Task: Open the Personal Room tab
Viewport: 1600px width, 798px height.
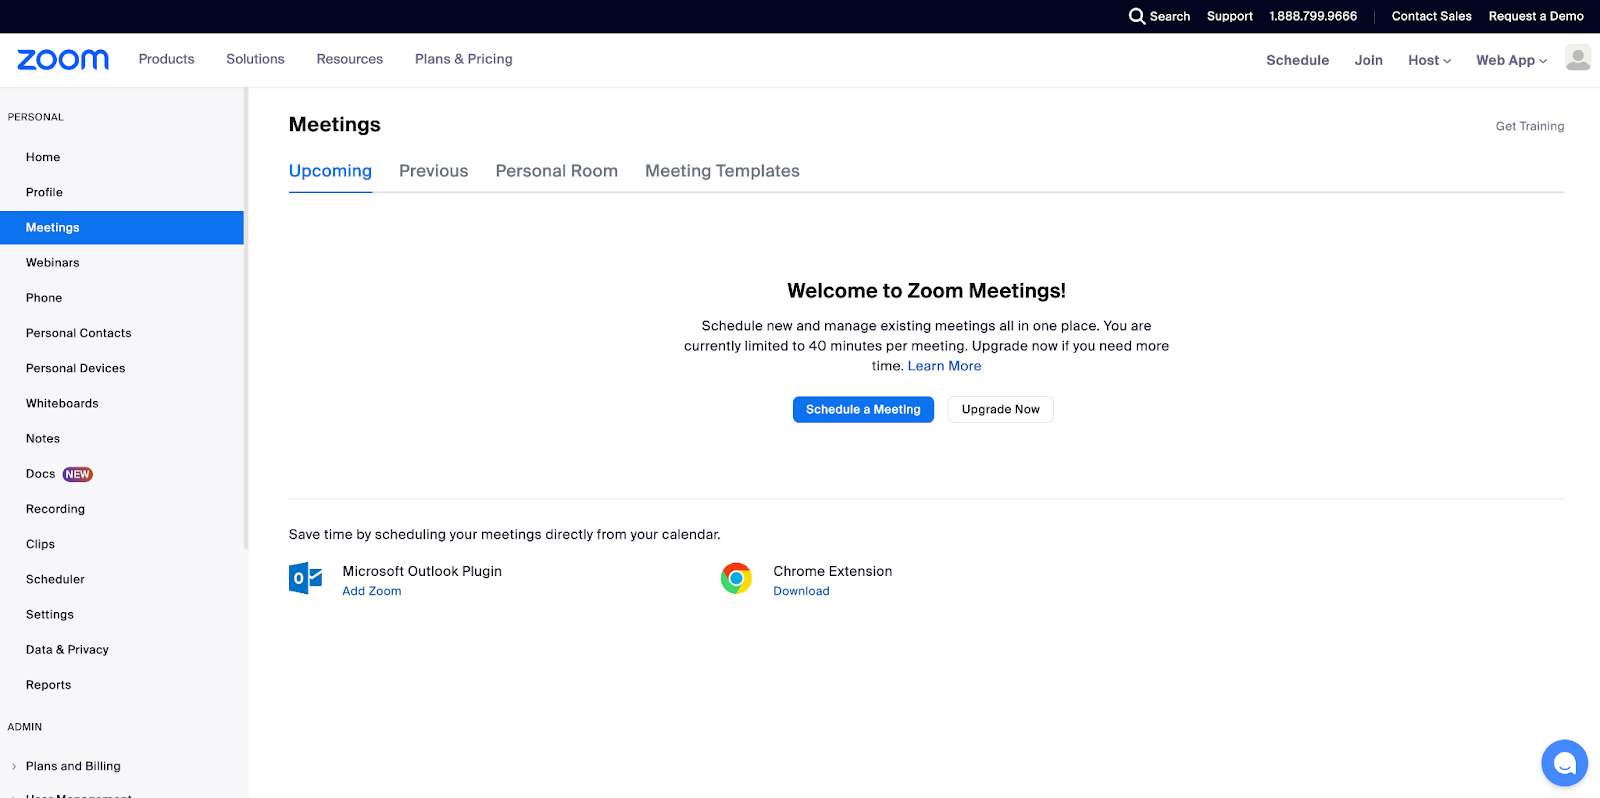Action: click(x=556, y=171)
